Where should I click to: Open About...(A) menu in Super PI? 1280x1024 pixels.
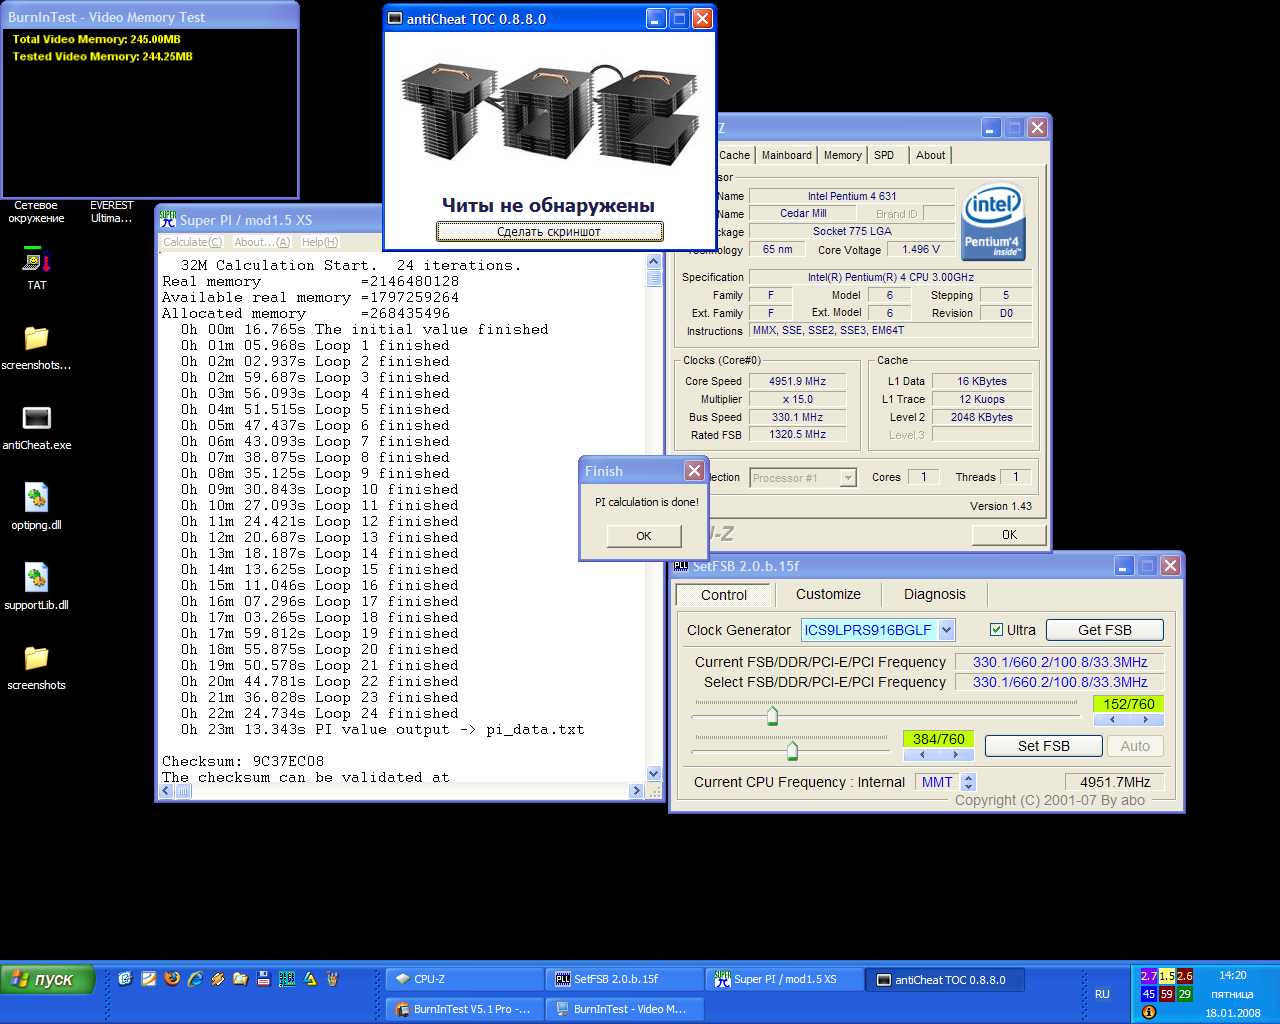click(262, 242)
